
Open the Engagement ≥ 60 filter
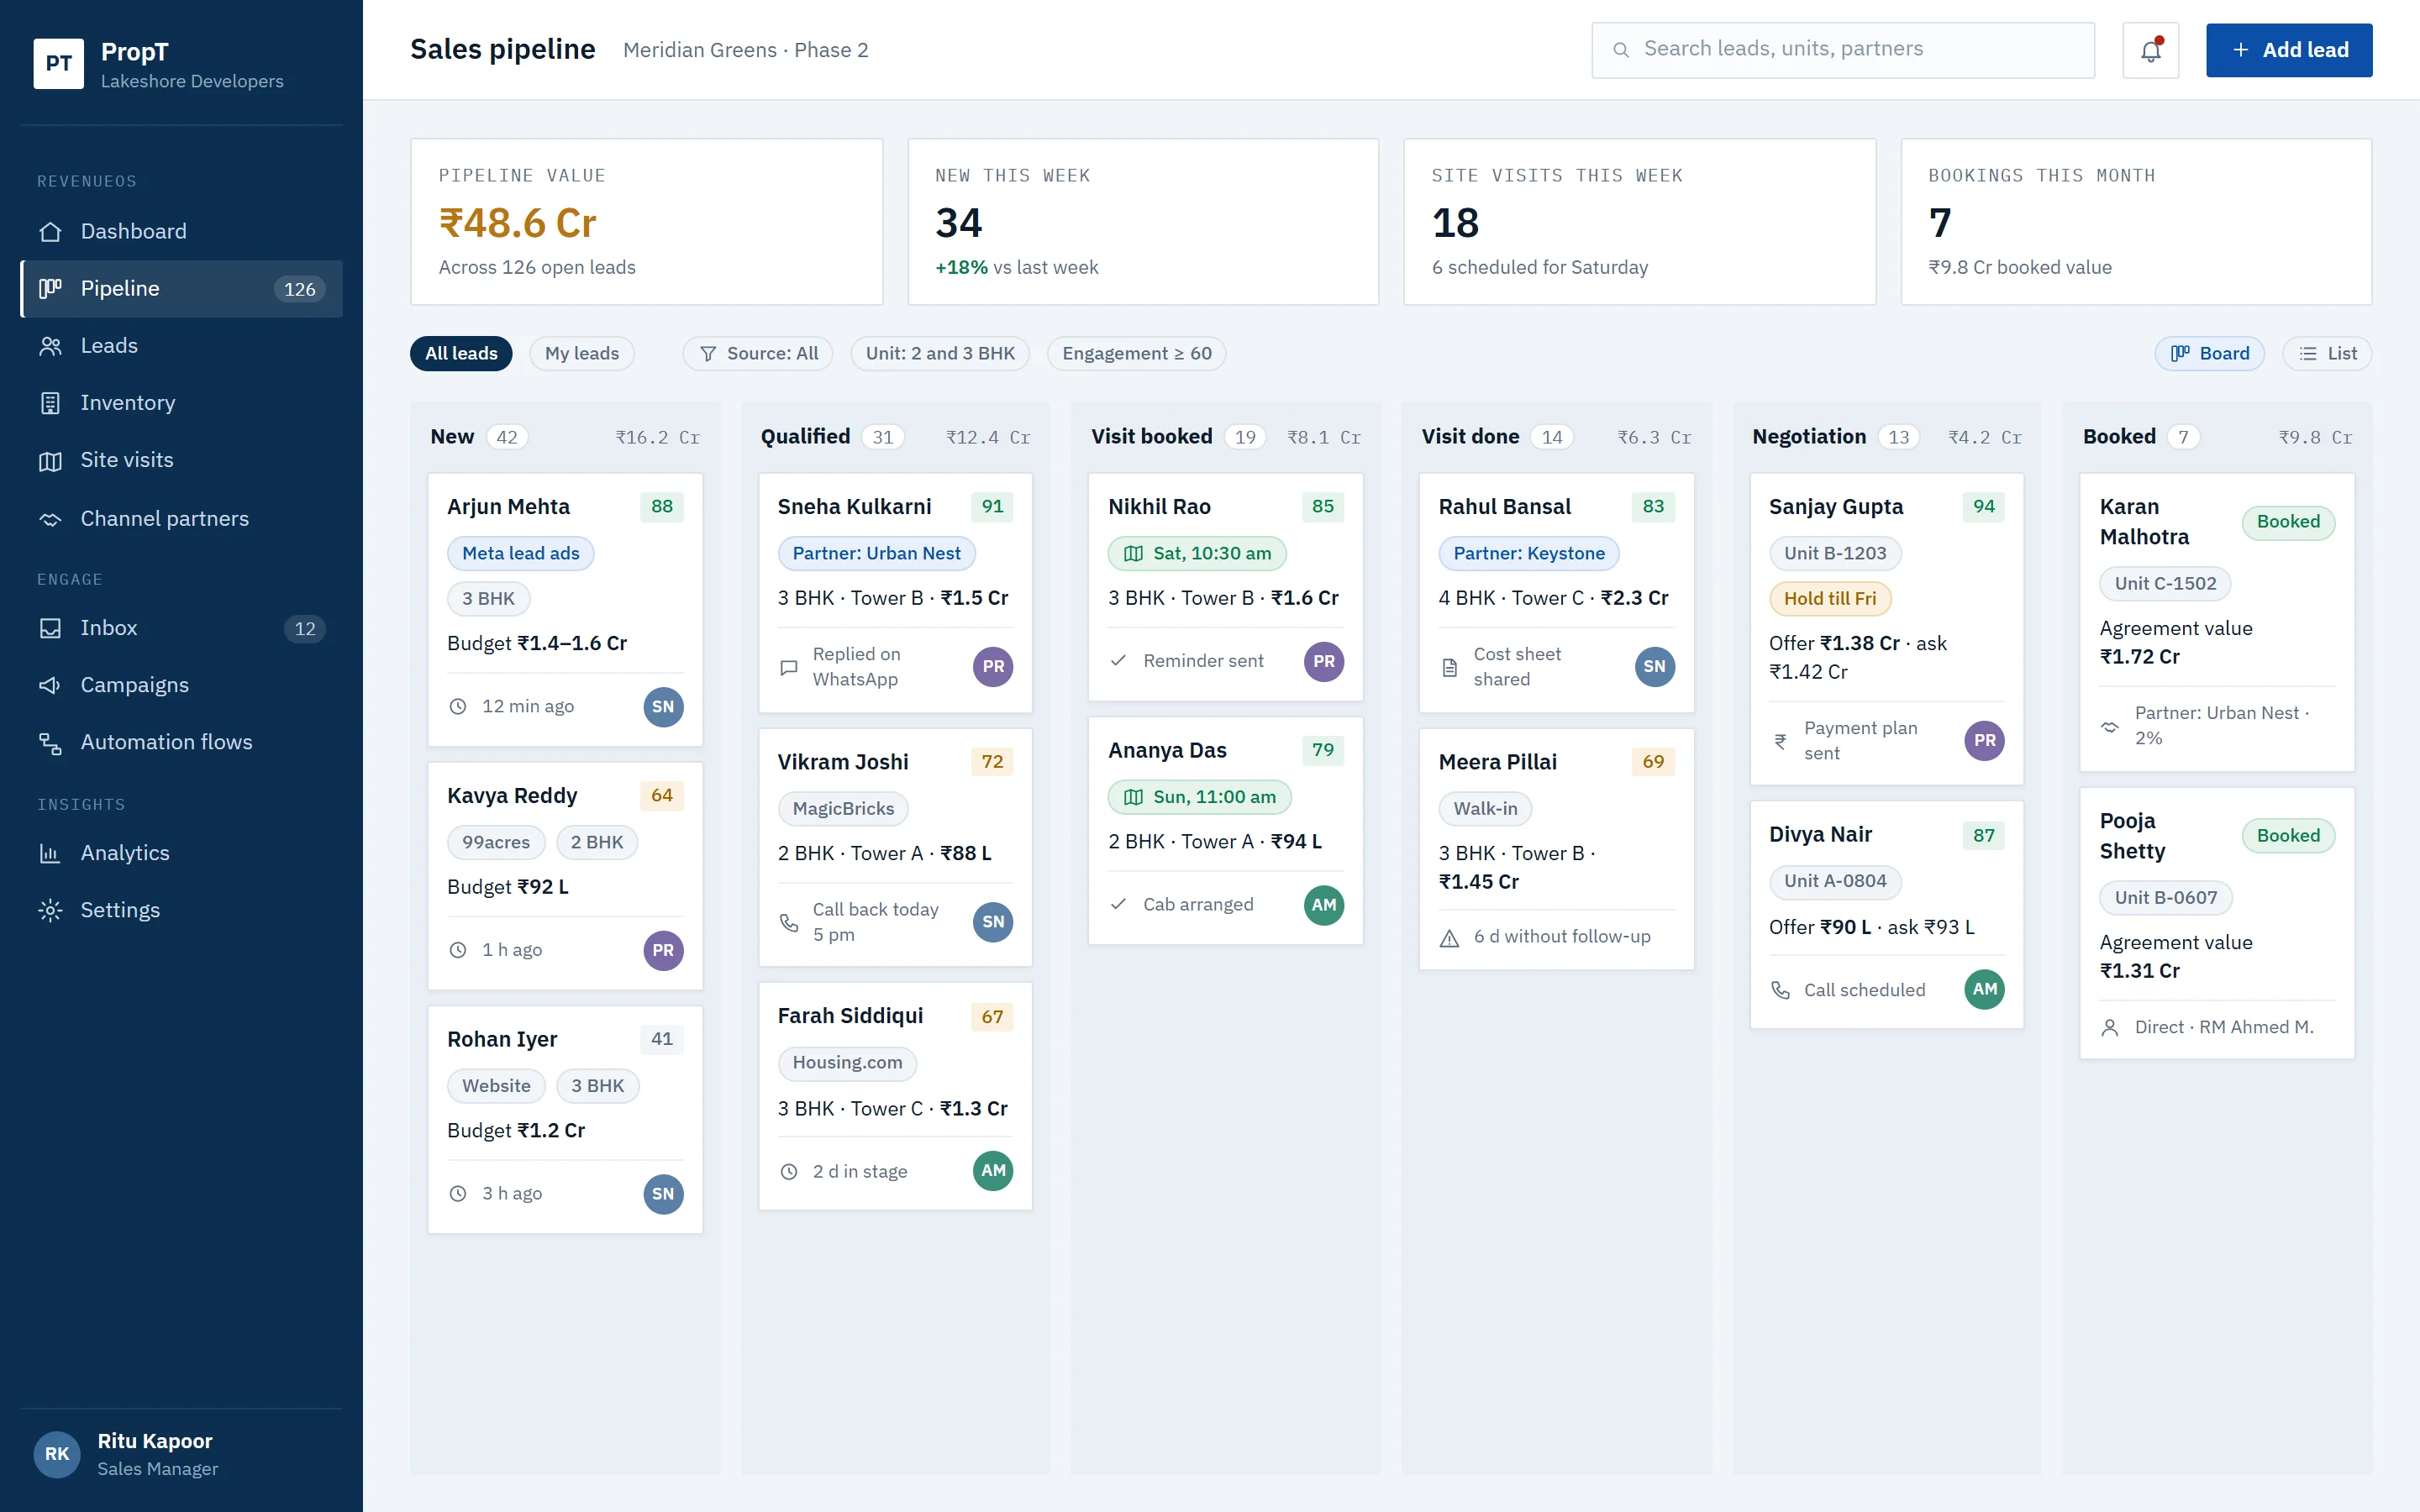(x=1137, y=353)
